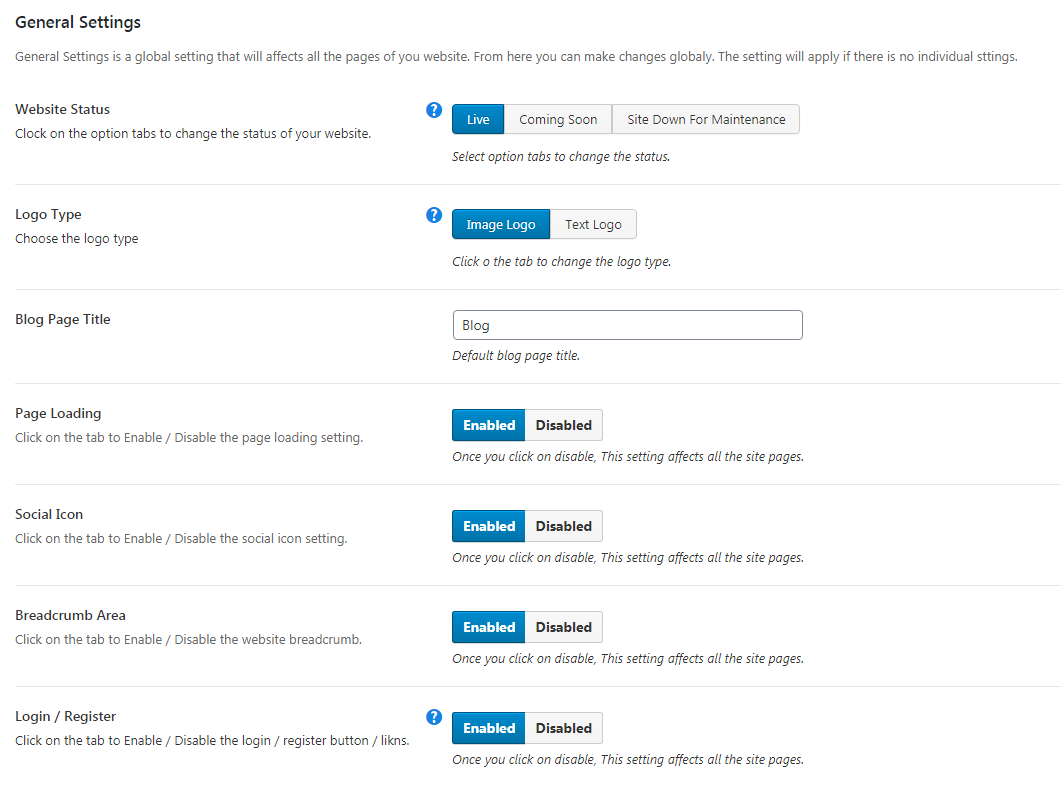This screenshot has width=1061, height=785.
Task: Click the Logo Type label
Action: 48,215
